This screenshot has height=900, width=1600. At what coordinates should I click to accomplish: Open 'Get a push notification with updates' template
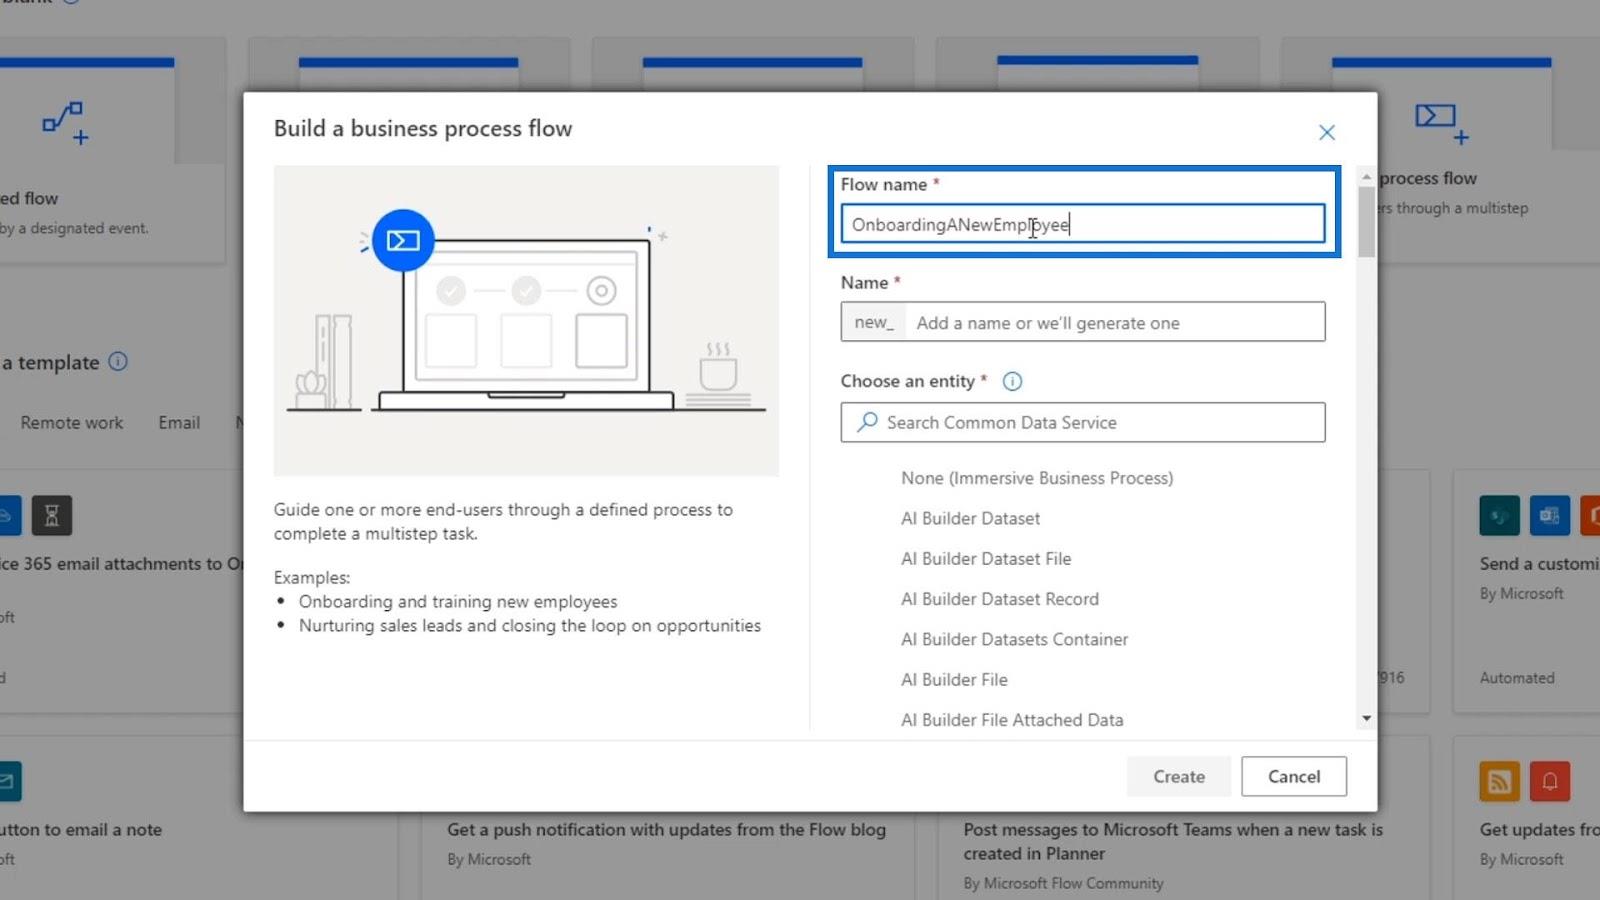click(666, 829)
